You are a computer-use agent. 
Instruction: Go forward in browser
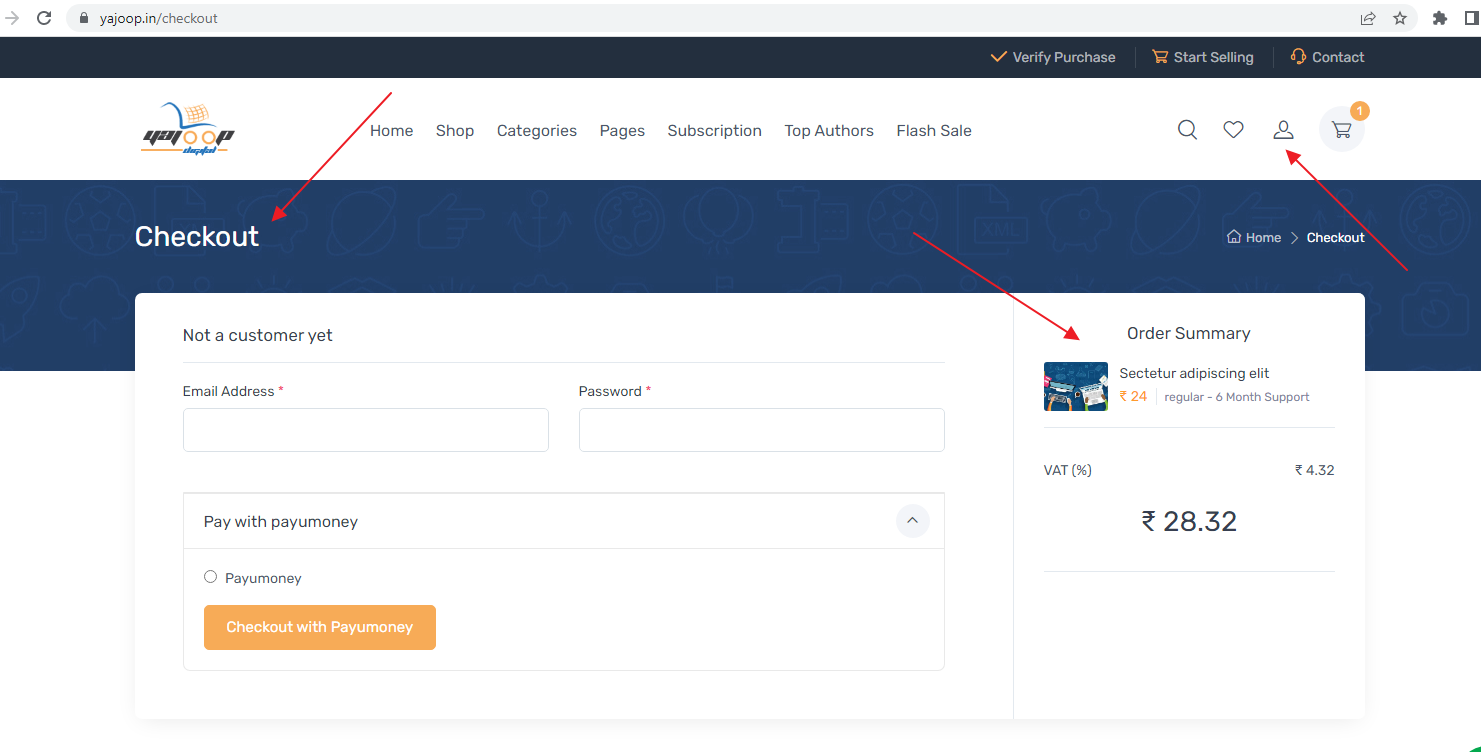12,18
